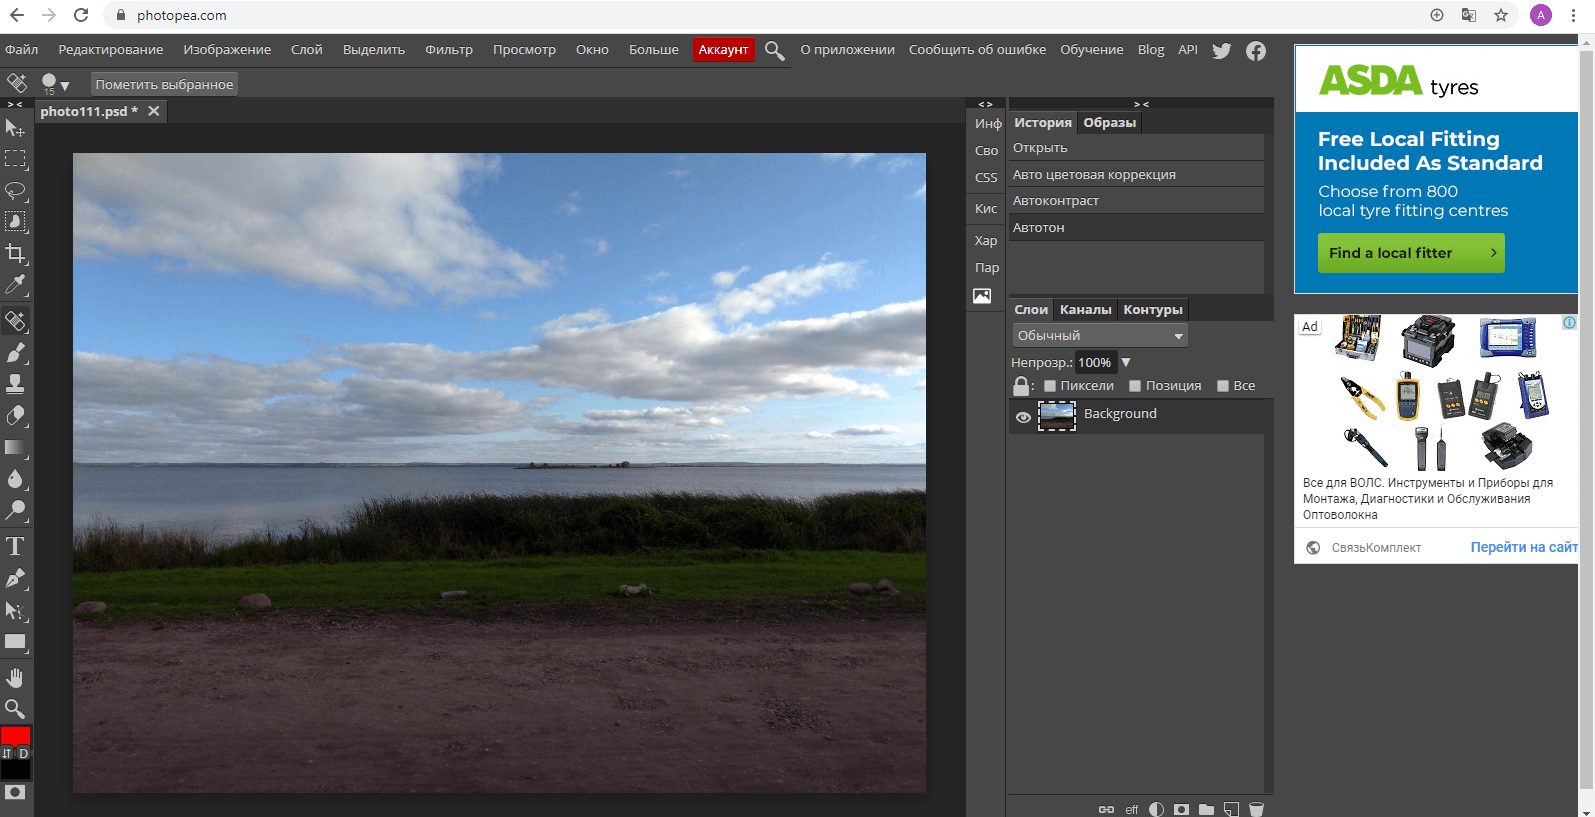The width and height of the screenshot is (1595, 817).
Task: Open the Обучение link
Action: (1091, 49)
